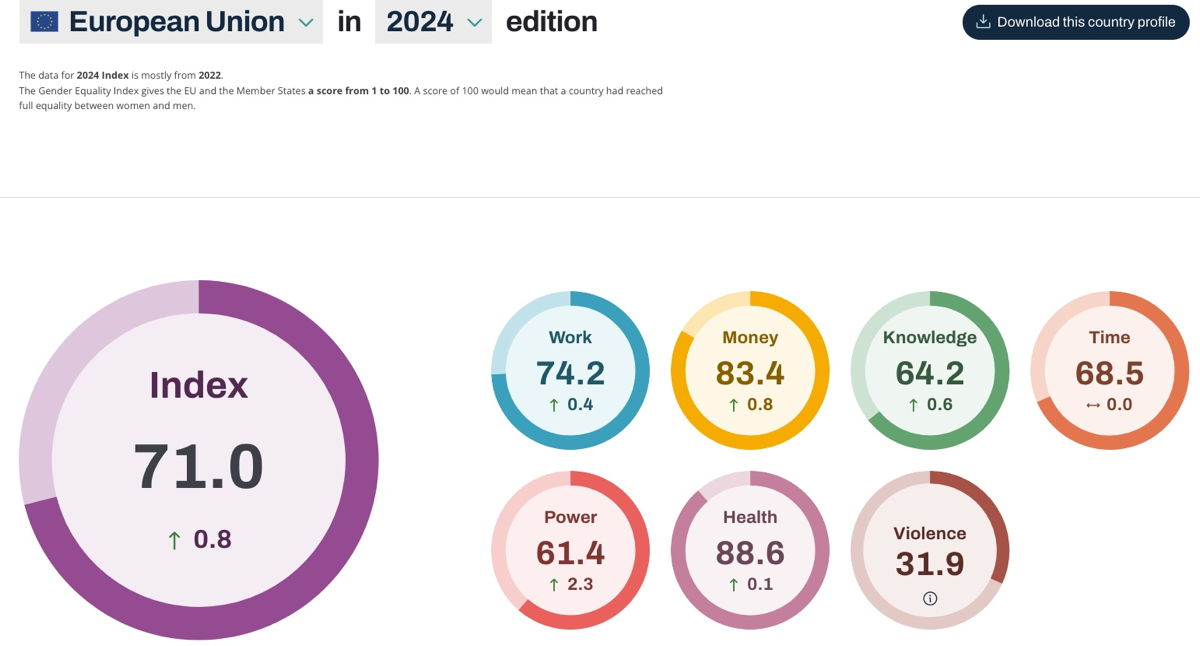1200x646 pixels.
Task: Click the Index change value 0.8
Action: 212,540
